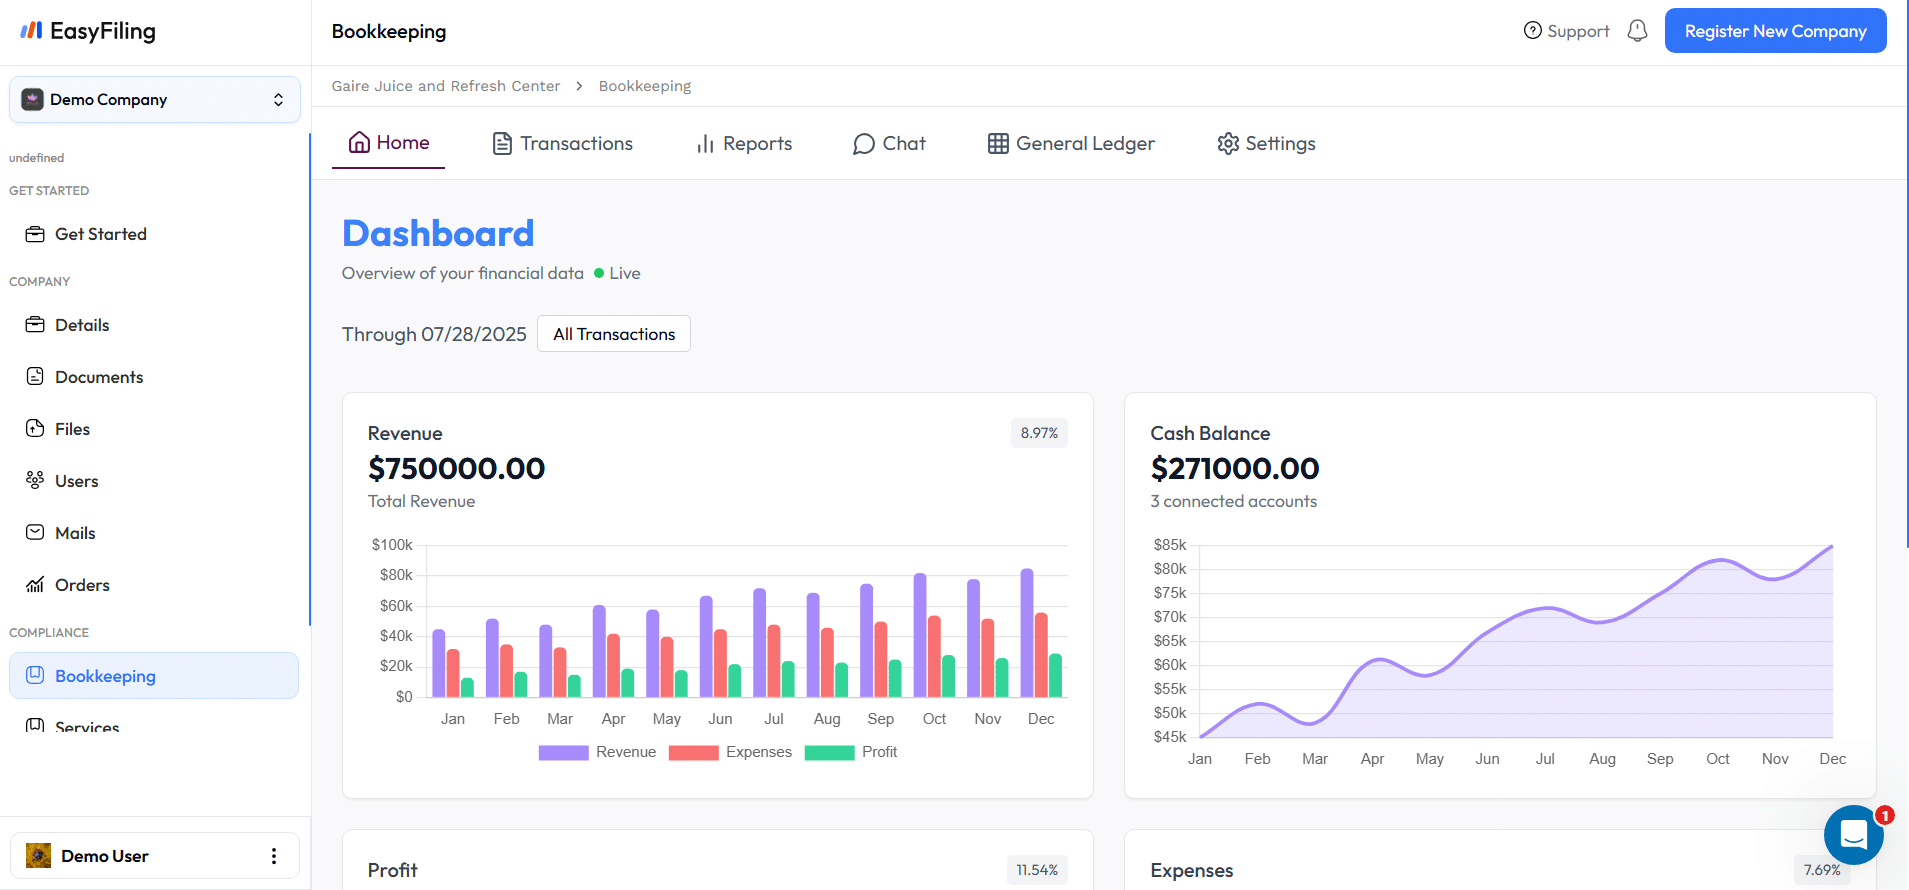Open Users in the sidebar
This screenshot has height=890, width=1909.
[x=76, y=481]
